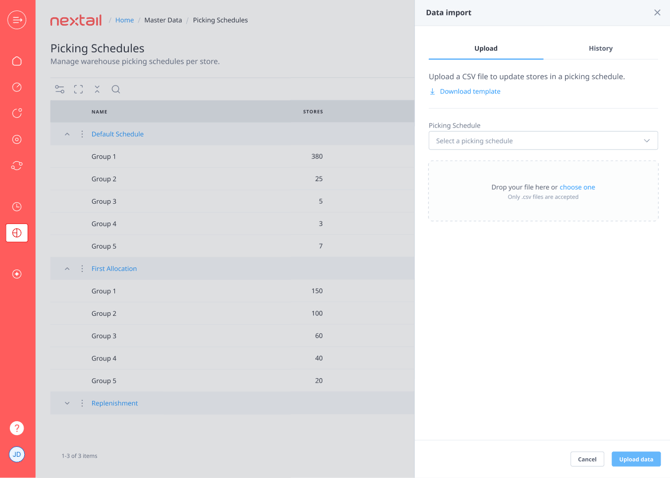Select the highlighted Master Data sidebar icon
Image resolution: width=670 pixels, height=478 pixels.
pos(17,233)
